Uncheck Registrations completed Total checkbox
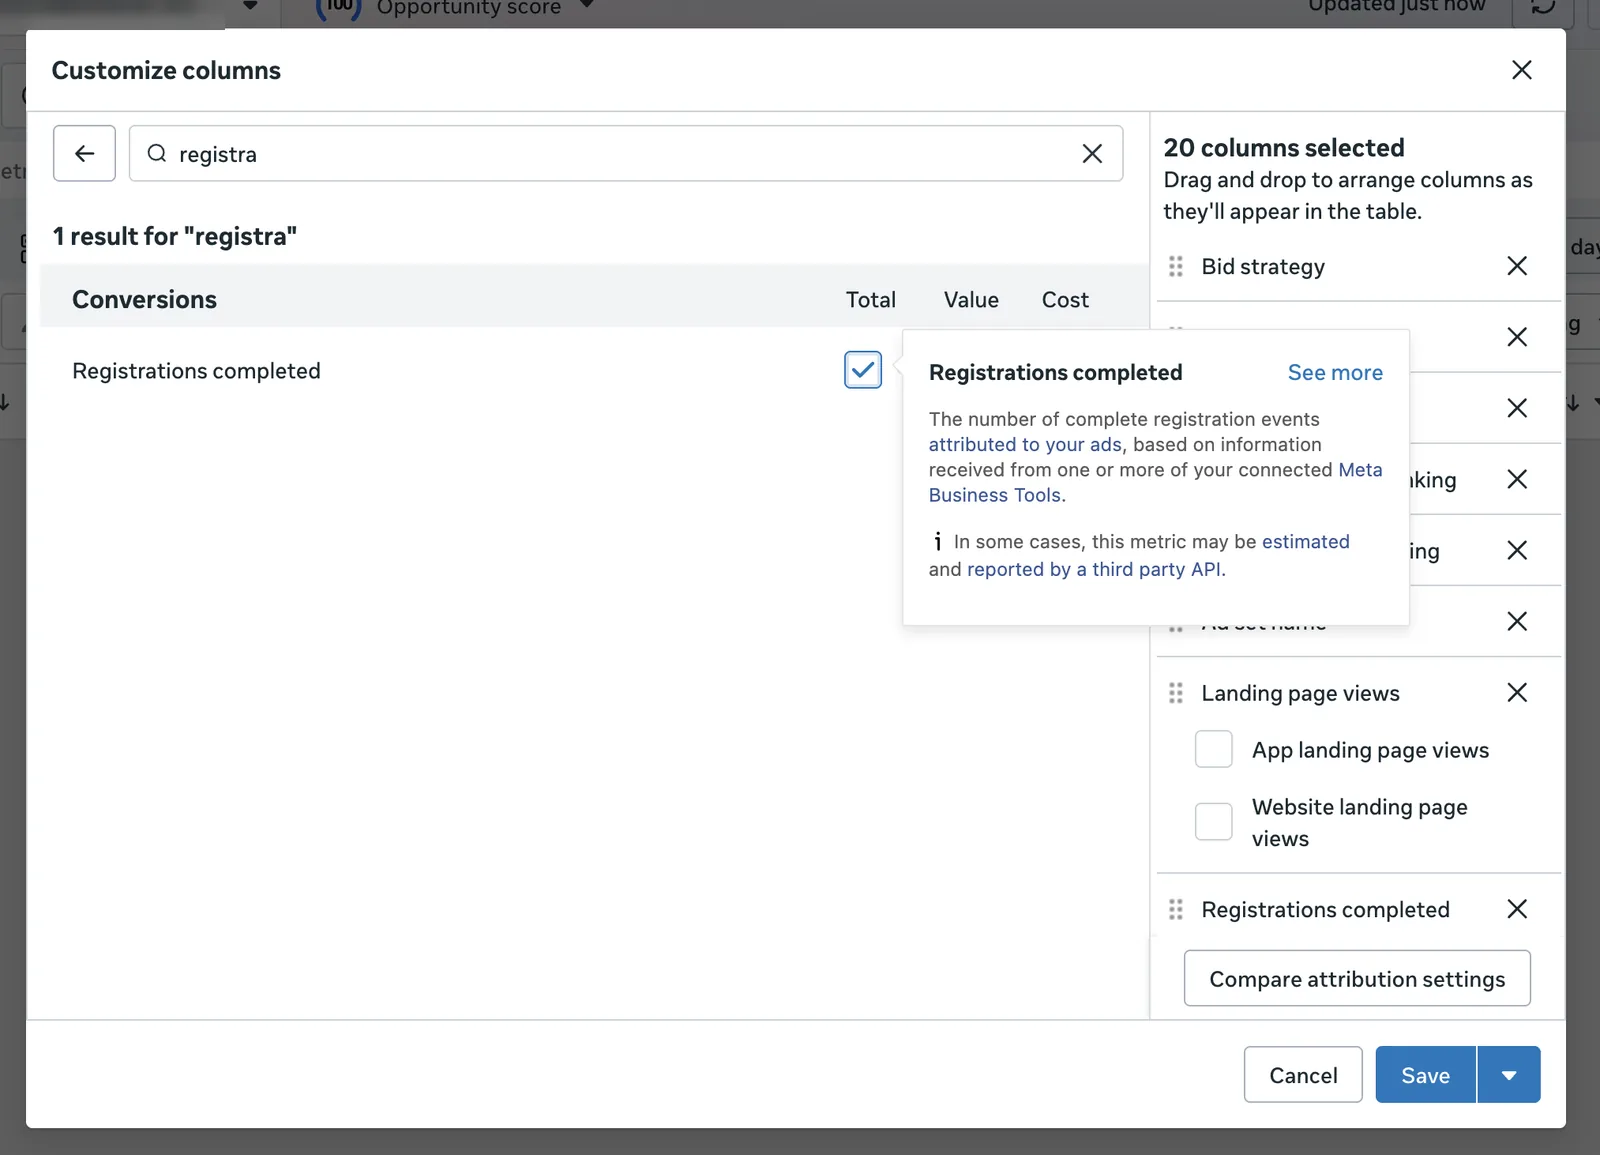Viewport: 1600px width, 1155px height. pos(863,370)
